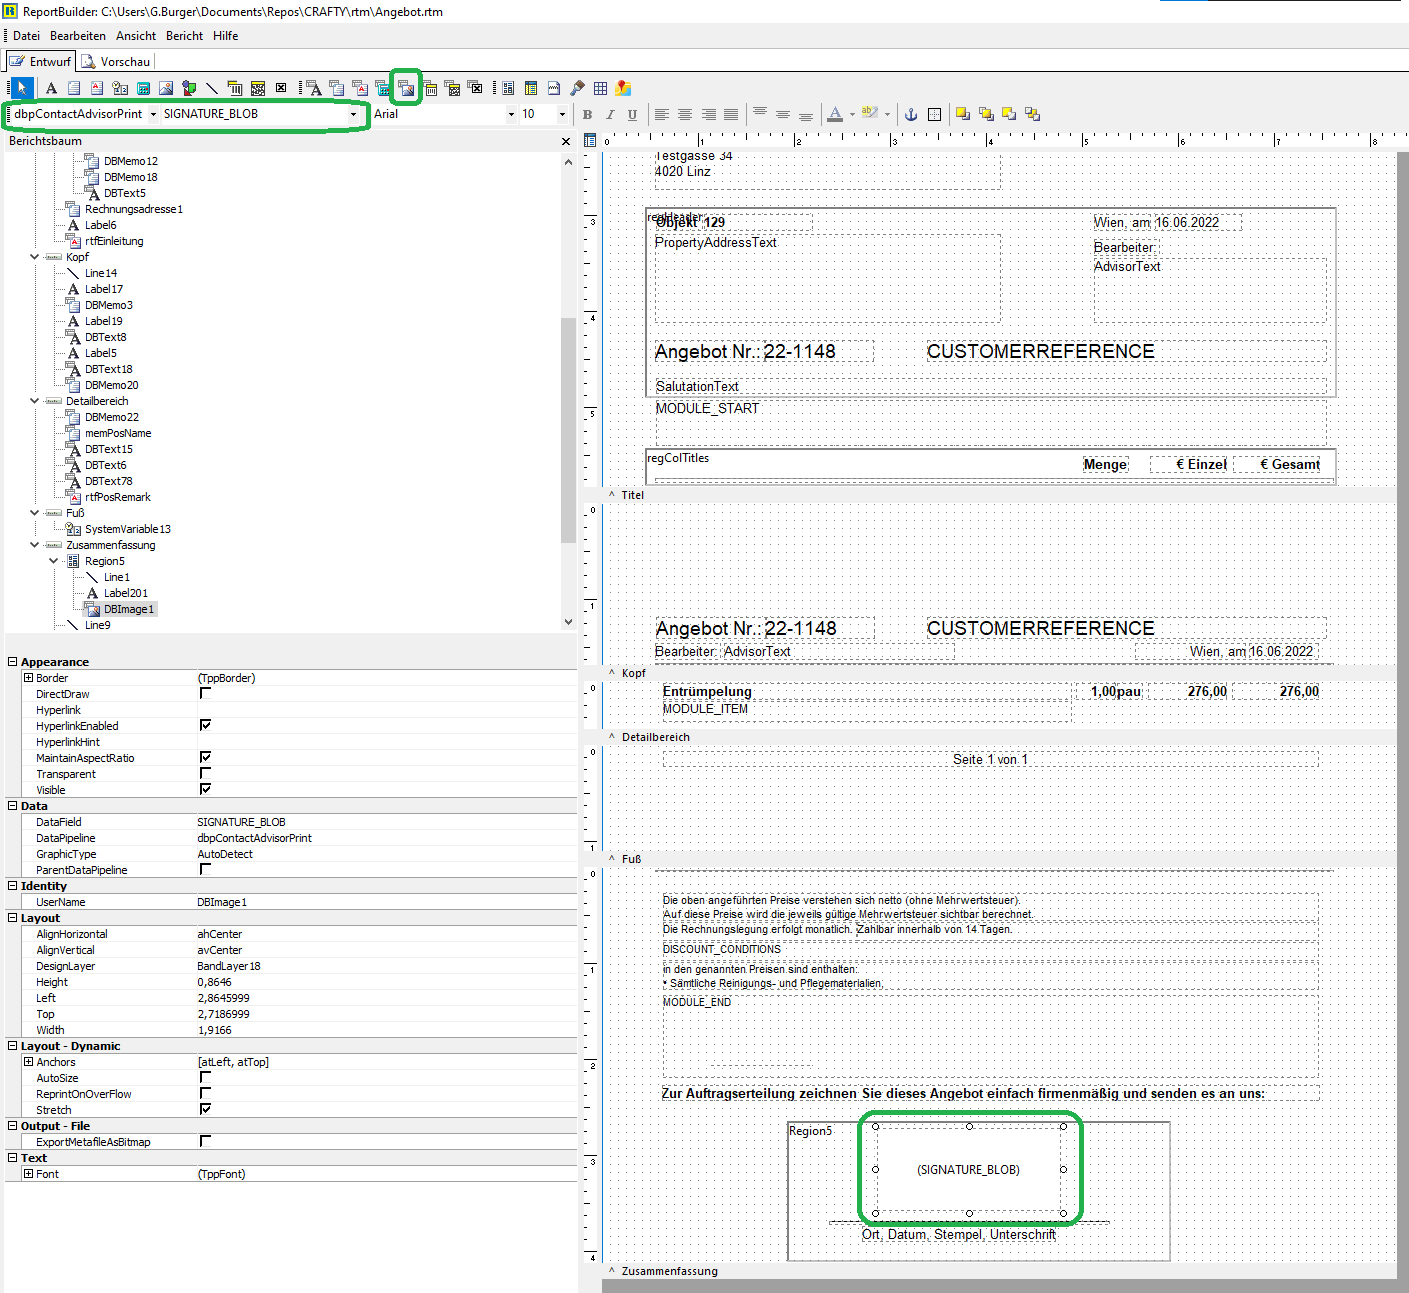Pick the Line drawing tool

[212, 88]
